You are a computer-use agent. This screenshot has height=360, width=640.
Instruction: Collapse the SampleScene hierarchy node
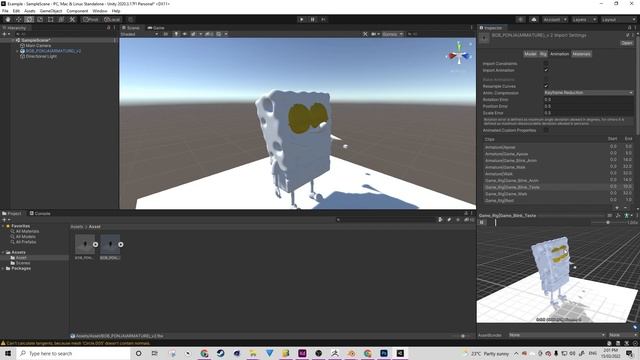(13, 40)
